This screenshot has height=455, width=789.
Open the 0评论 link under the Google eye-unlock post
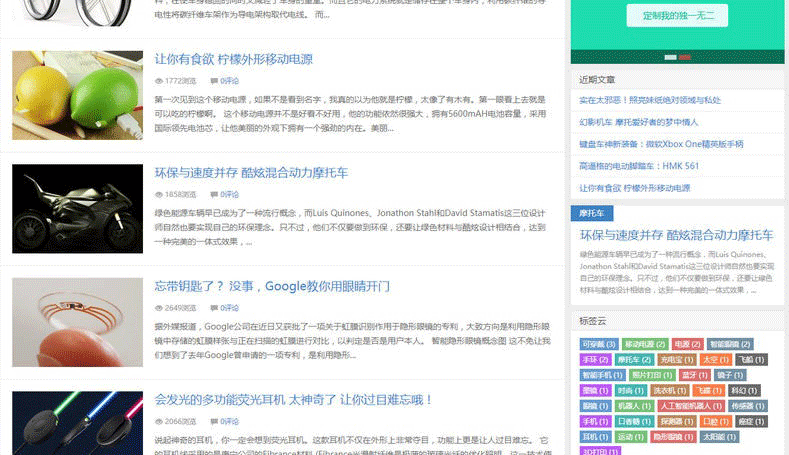(229, 308)
